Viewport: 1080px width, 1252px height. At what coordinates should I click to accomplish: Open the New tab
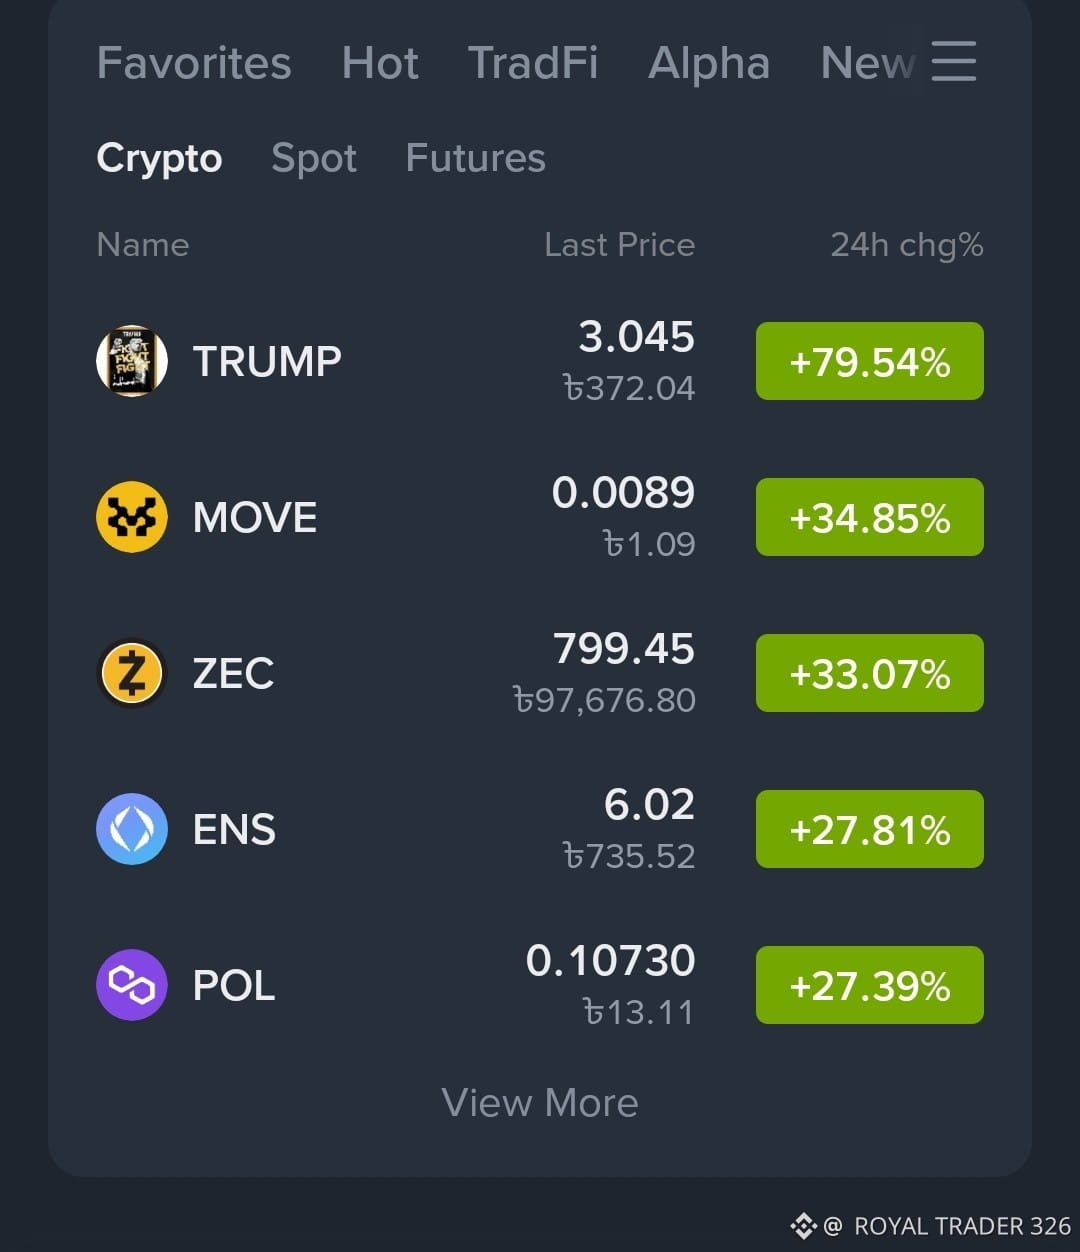(x=868, y=63)
